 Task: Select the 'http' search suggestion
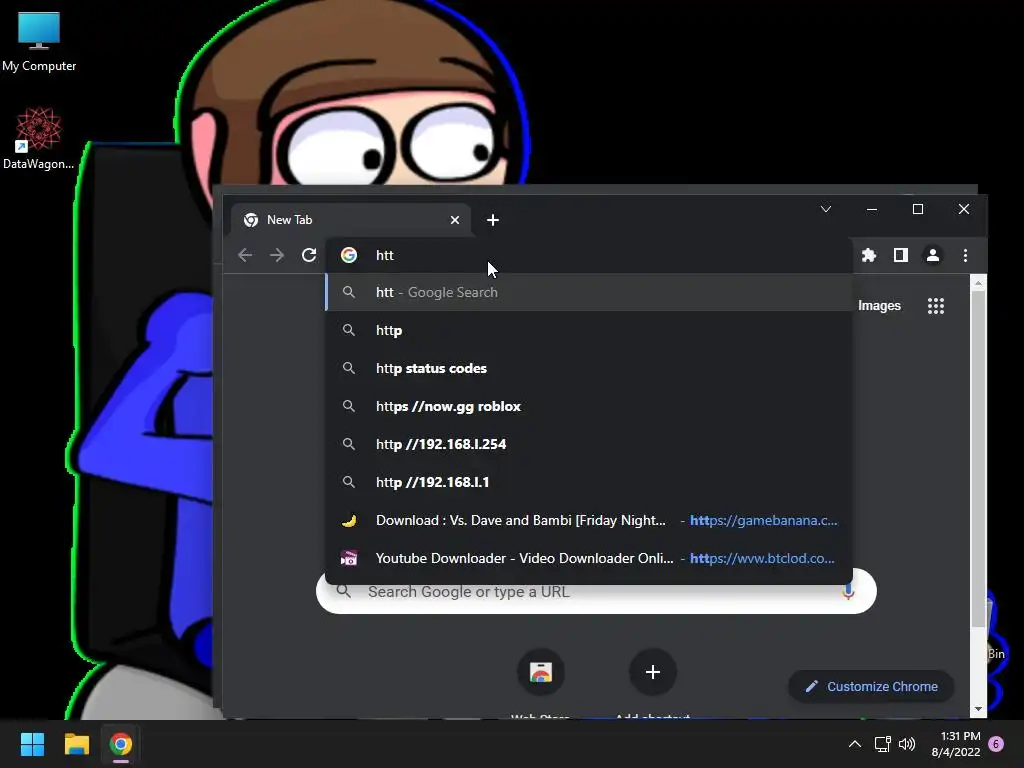coord(588,330)
